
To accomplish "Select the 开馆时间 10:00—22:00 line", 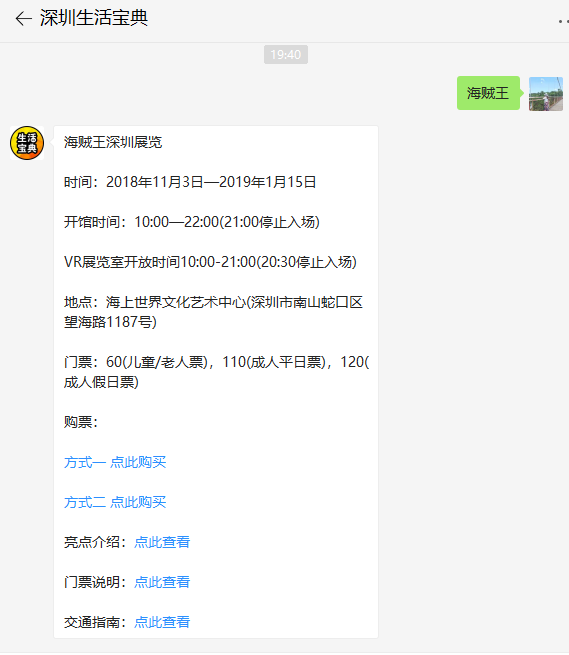I will coord(192,222).
